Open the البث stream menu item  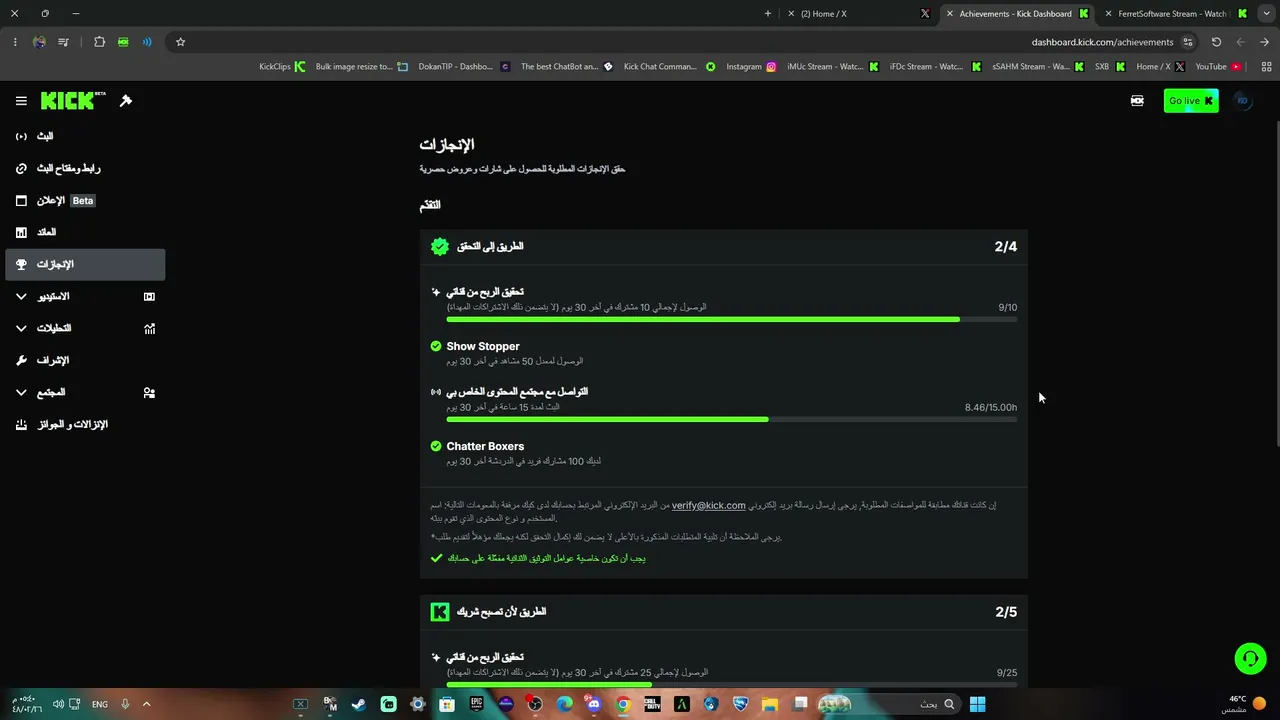pos(85,136)
